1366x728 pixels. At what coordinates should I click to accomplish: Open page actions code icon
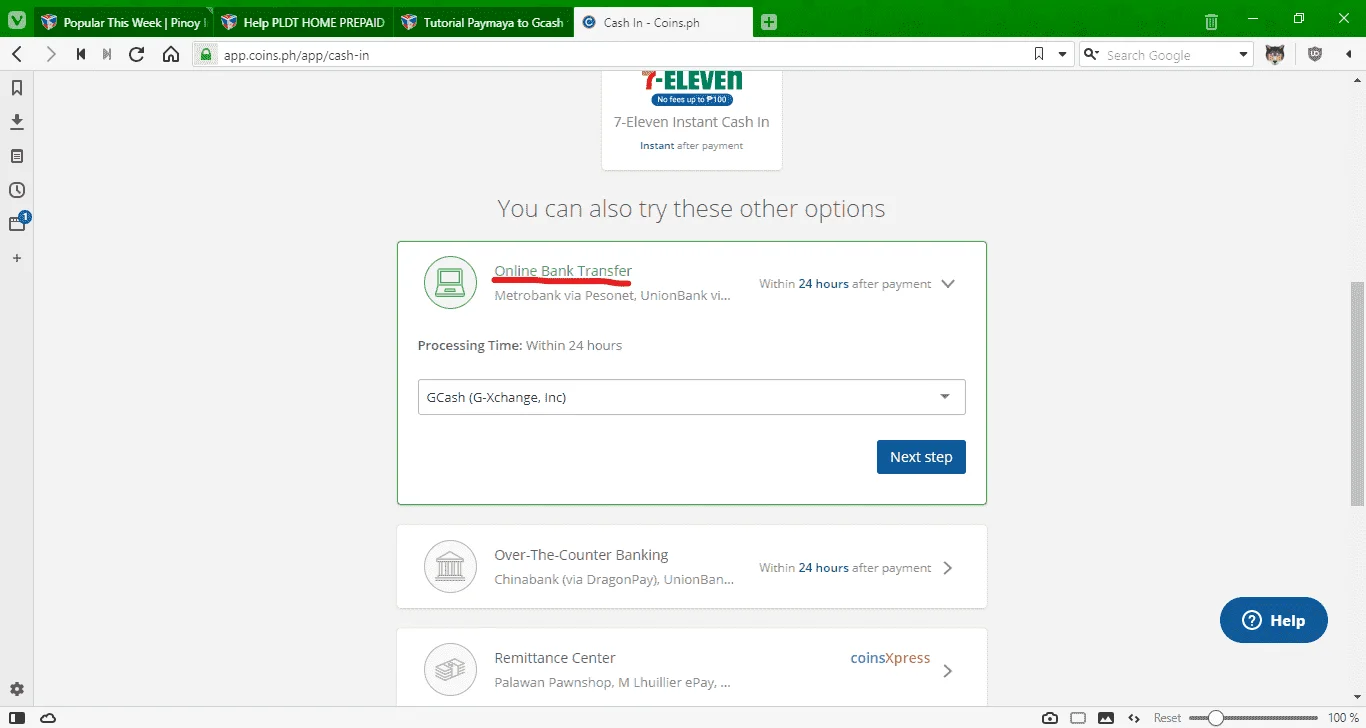tap(1134, 718)
